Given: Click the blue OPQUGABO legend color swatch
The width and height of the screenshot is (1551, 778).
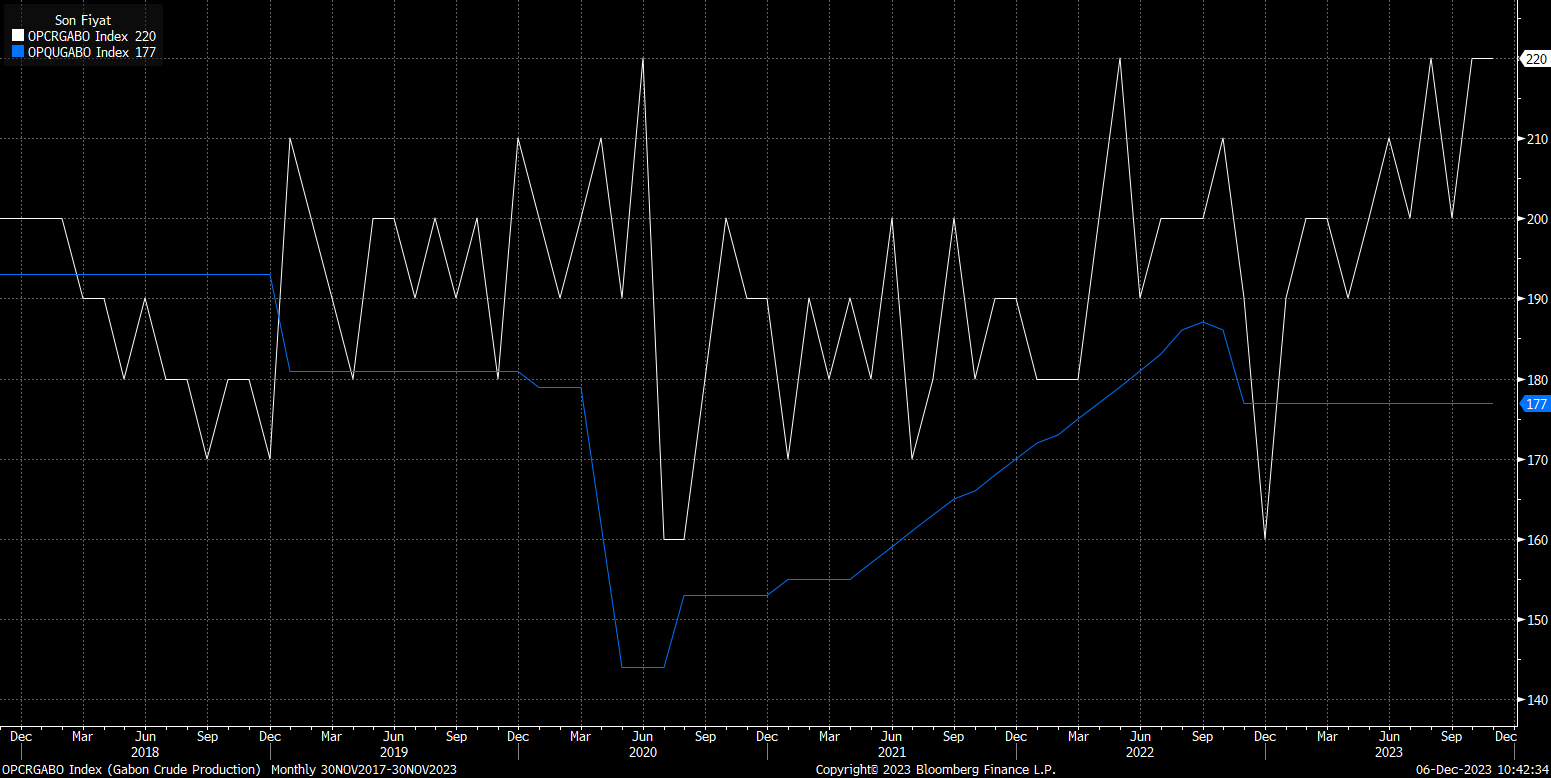Looking at the screenshot, I should pyautogui.click(x=16, y=52).
